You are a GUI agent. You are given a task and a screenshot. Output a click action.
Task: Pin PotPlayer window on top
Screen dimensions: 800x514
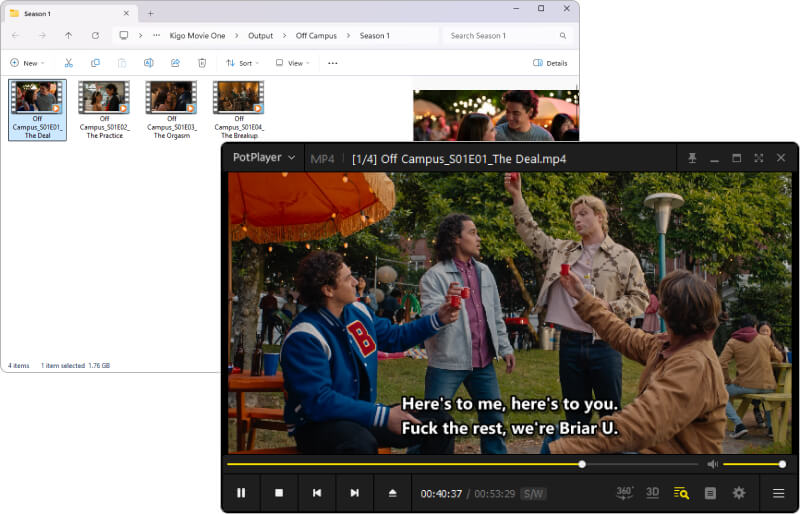click(692, 158)
